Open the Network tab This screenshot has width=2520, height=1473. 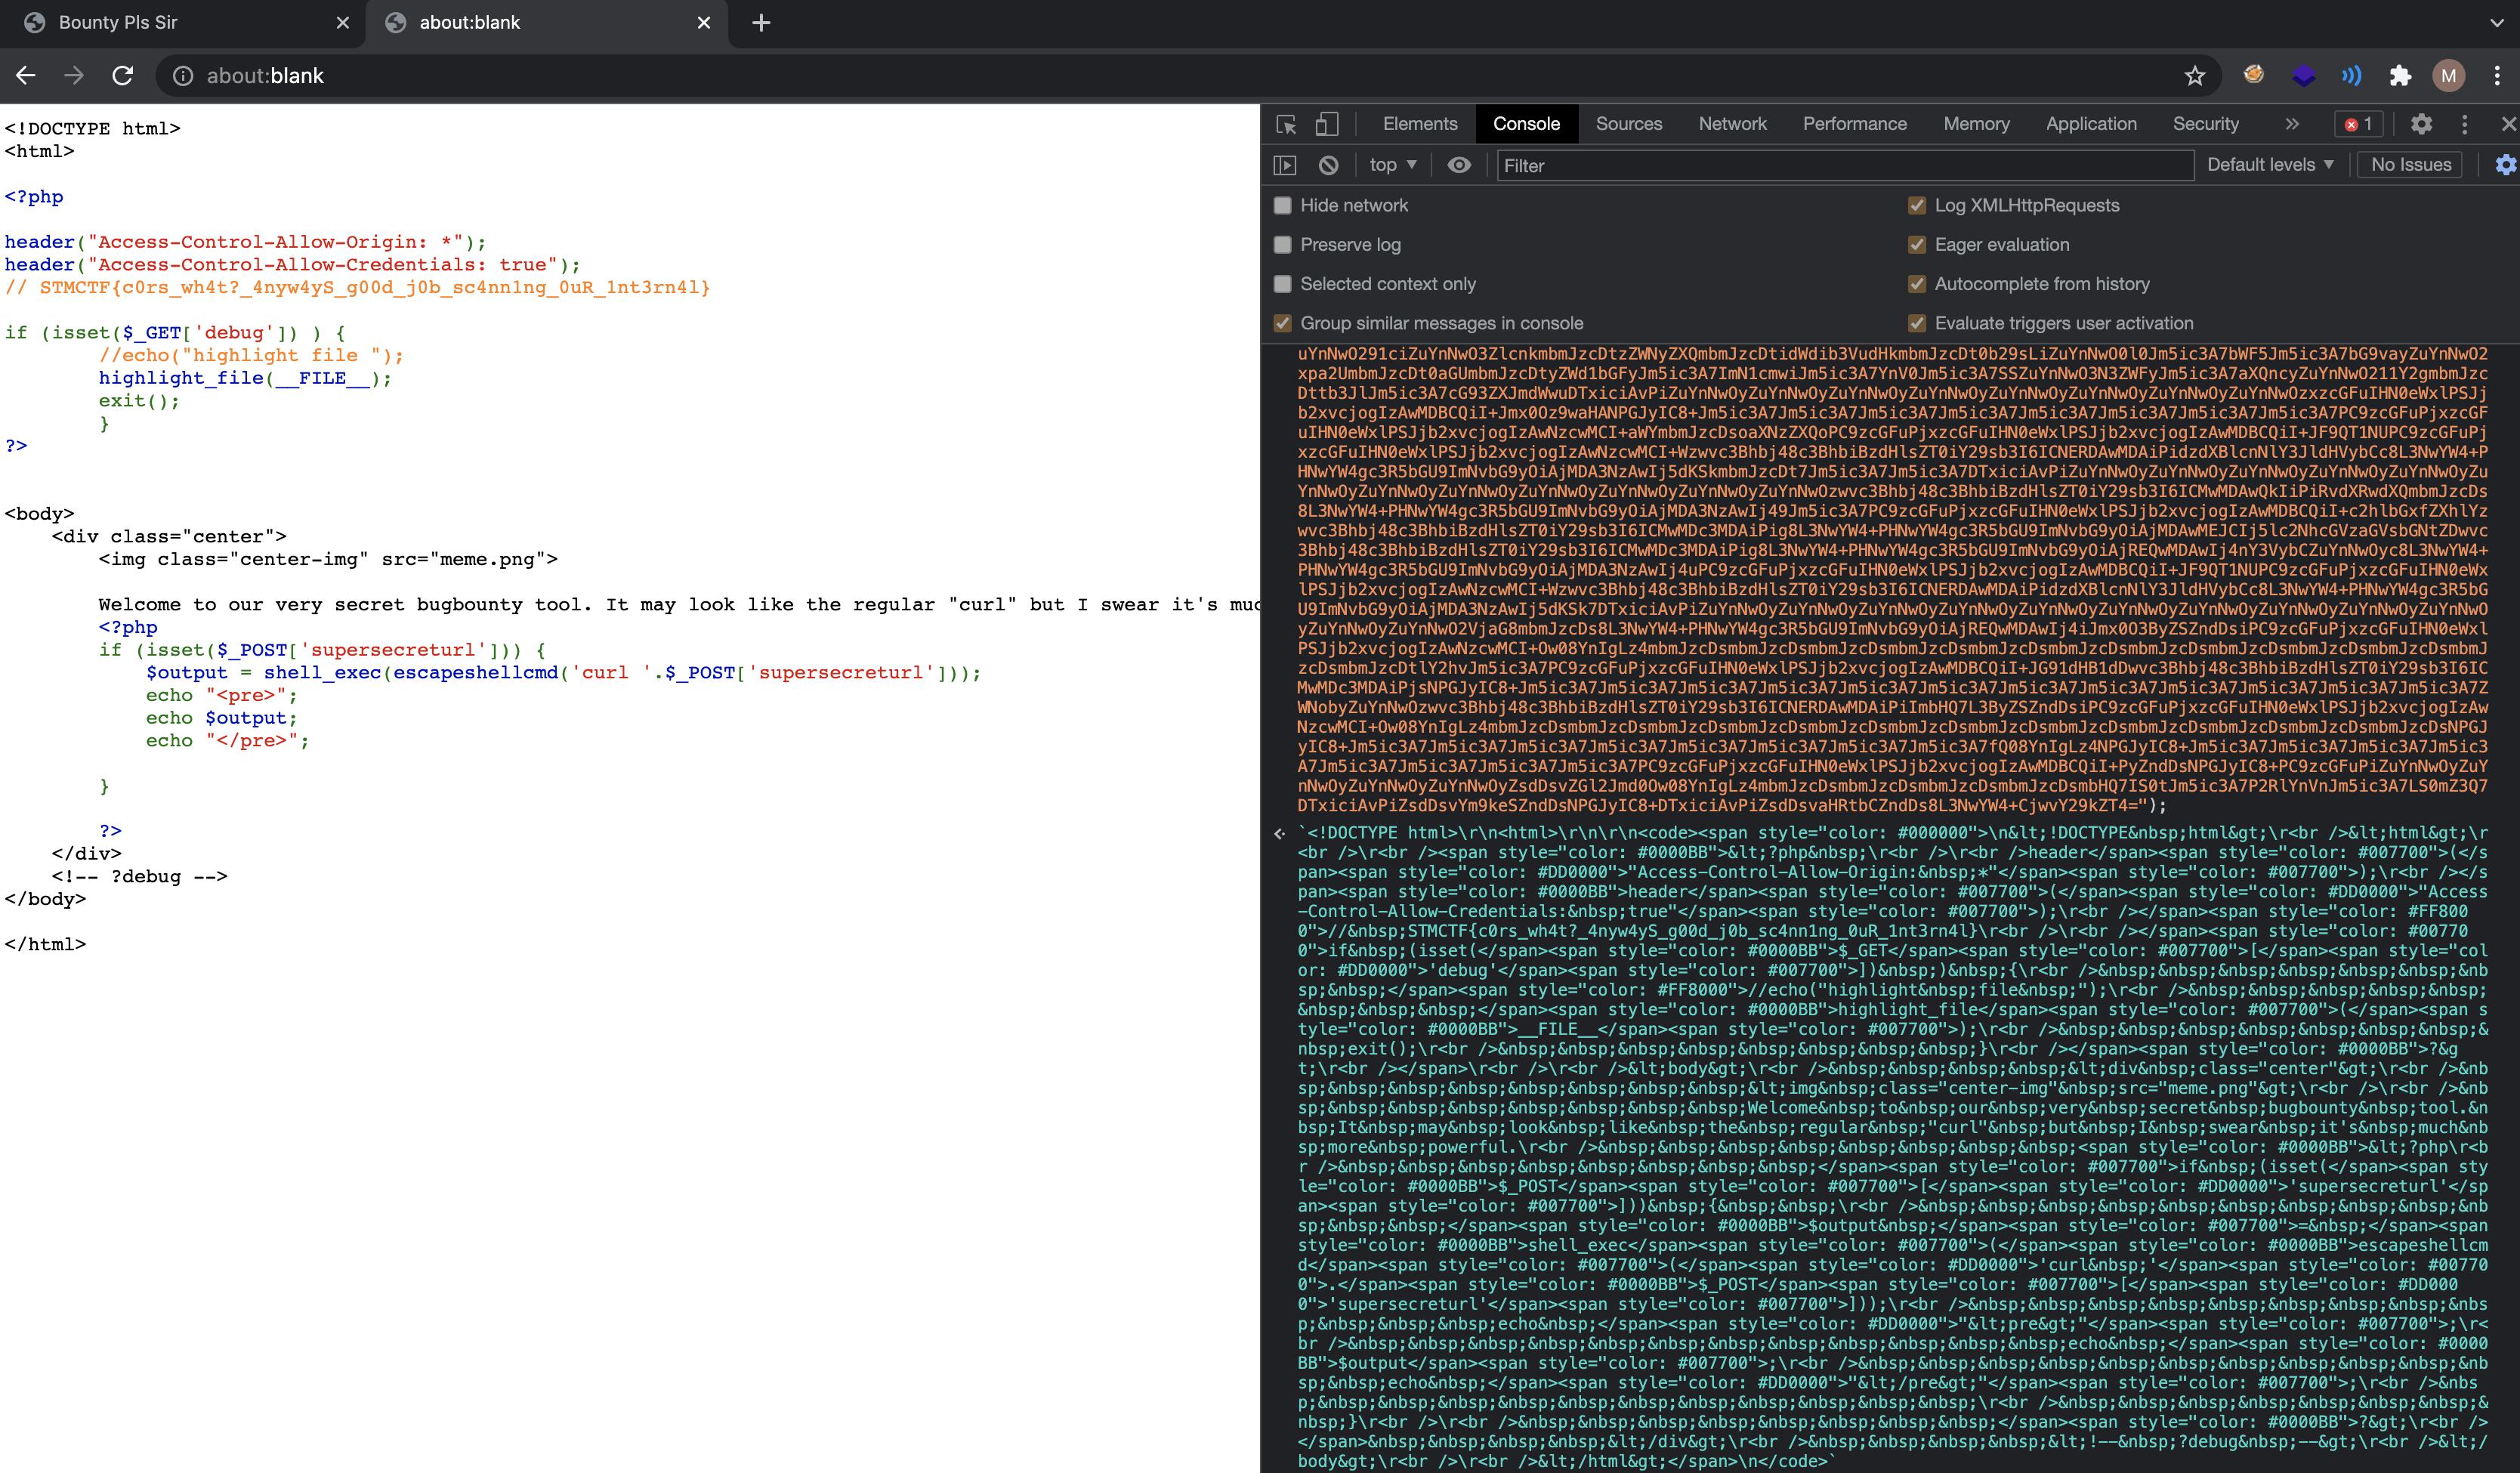point(1732,124)
